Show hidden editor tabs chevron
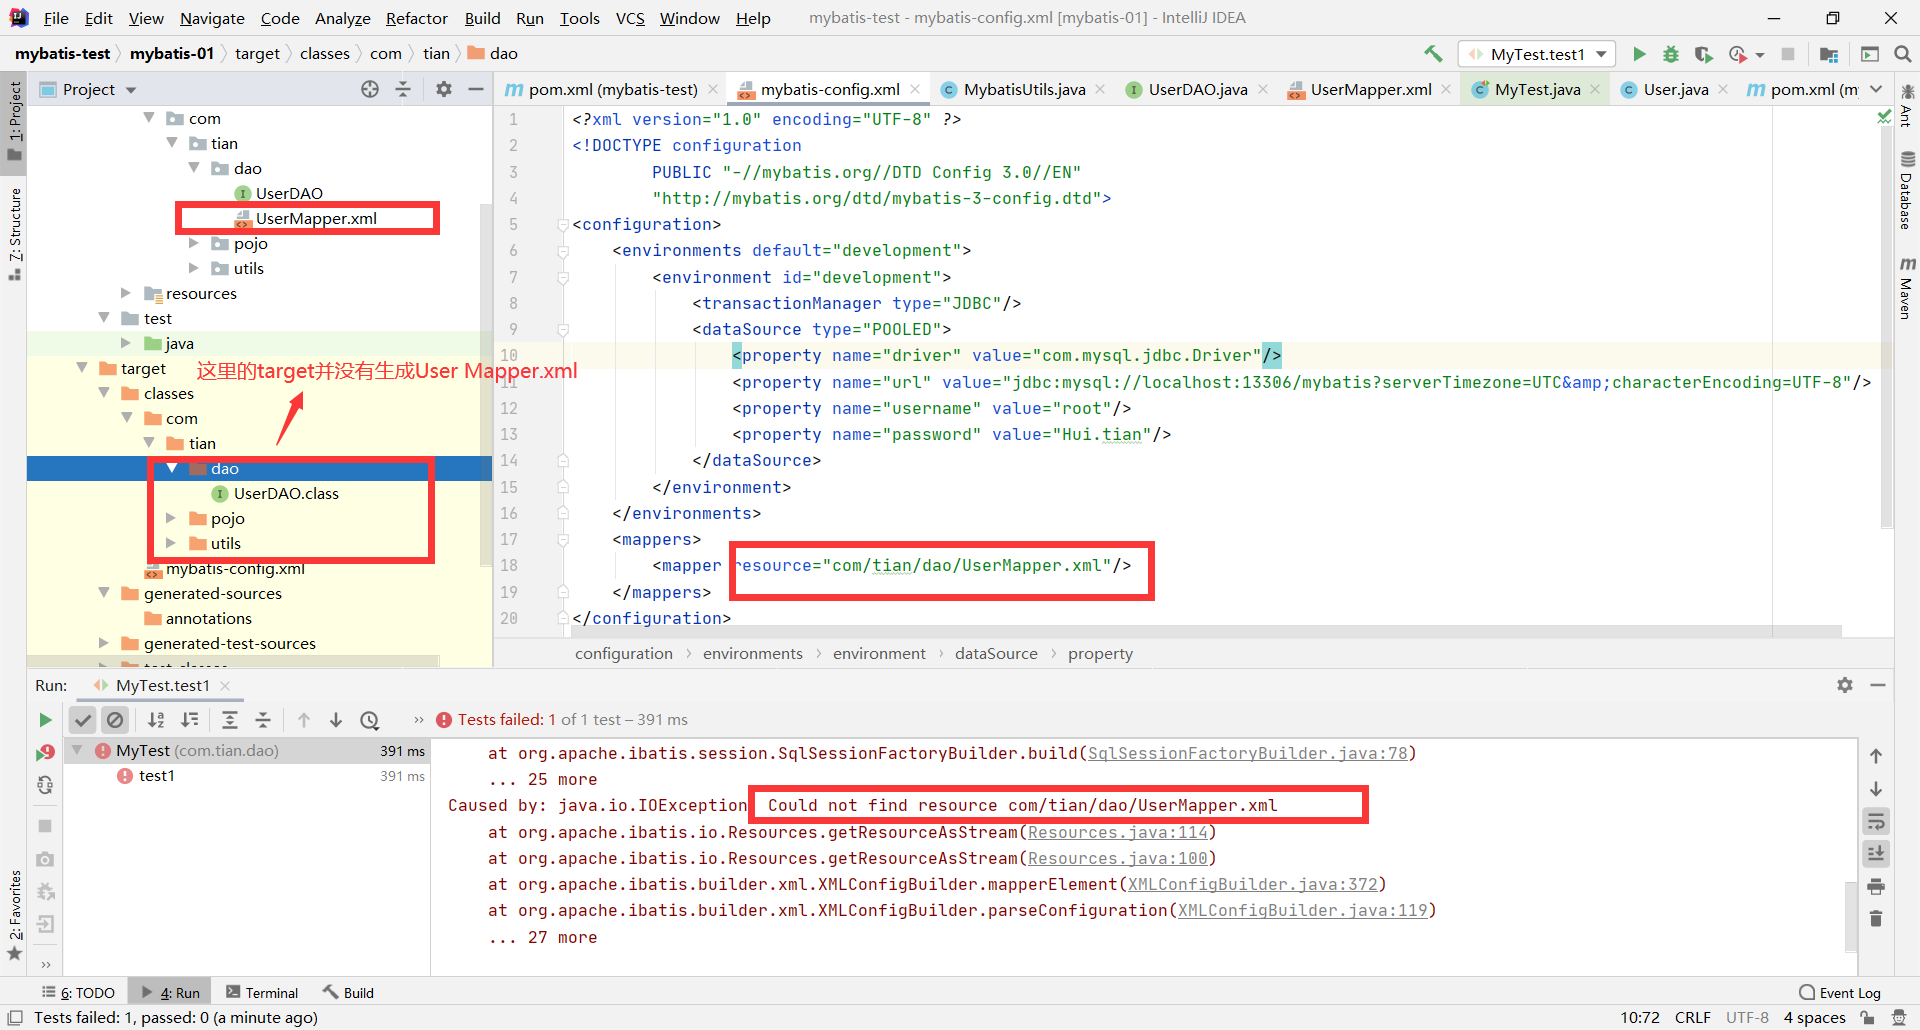1920x1030 pixels. click(x=1876, y=89)
